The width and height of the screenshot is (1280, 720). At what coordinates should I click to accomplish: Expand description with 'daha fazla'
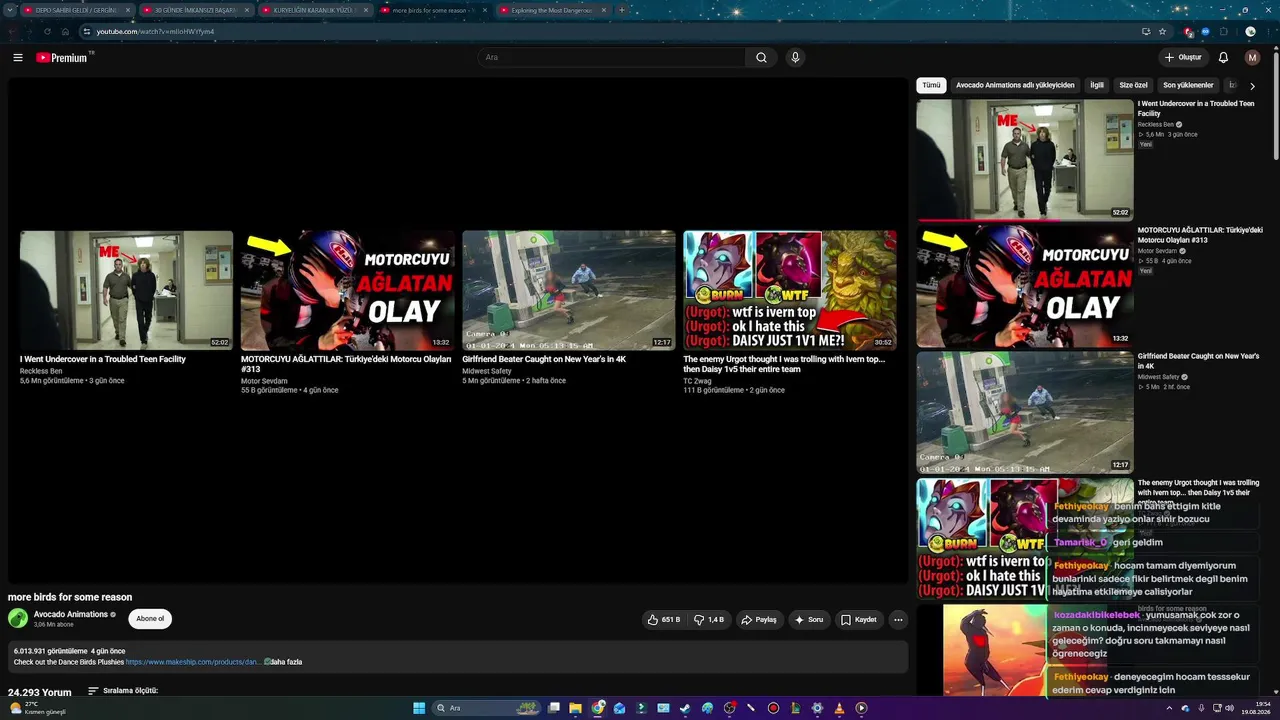286,662
